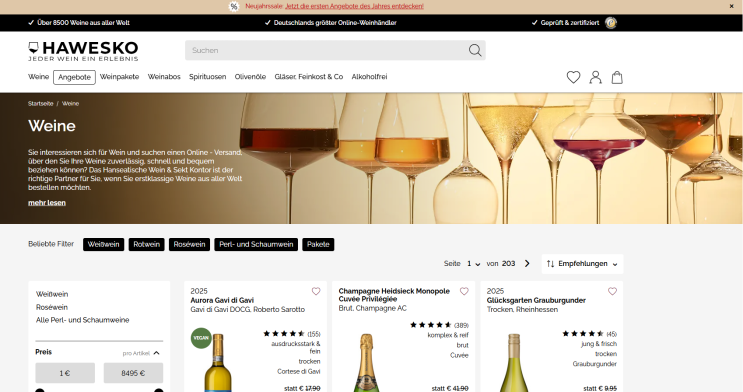
Task: Apply the Roséwein popular filter
Action: [189, 245]
